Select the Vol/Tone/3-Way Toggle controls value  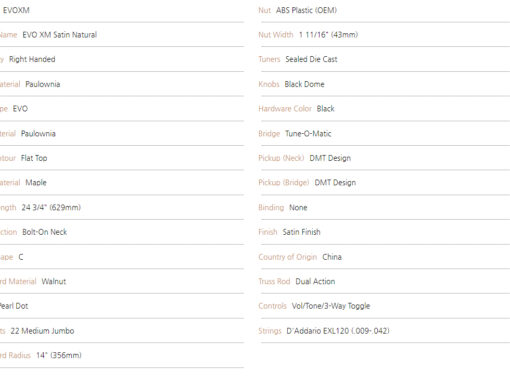point(331,306)
